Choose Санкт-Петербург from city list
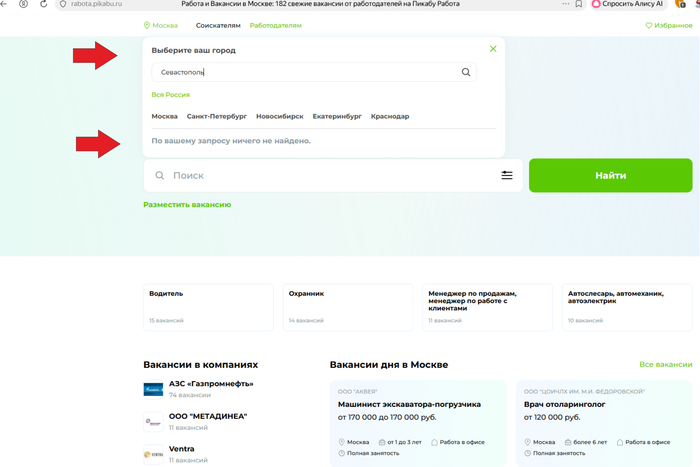Image resolution: width=700 pixels, height=467 pixels. [216, 116]
